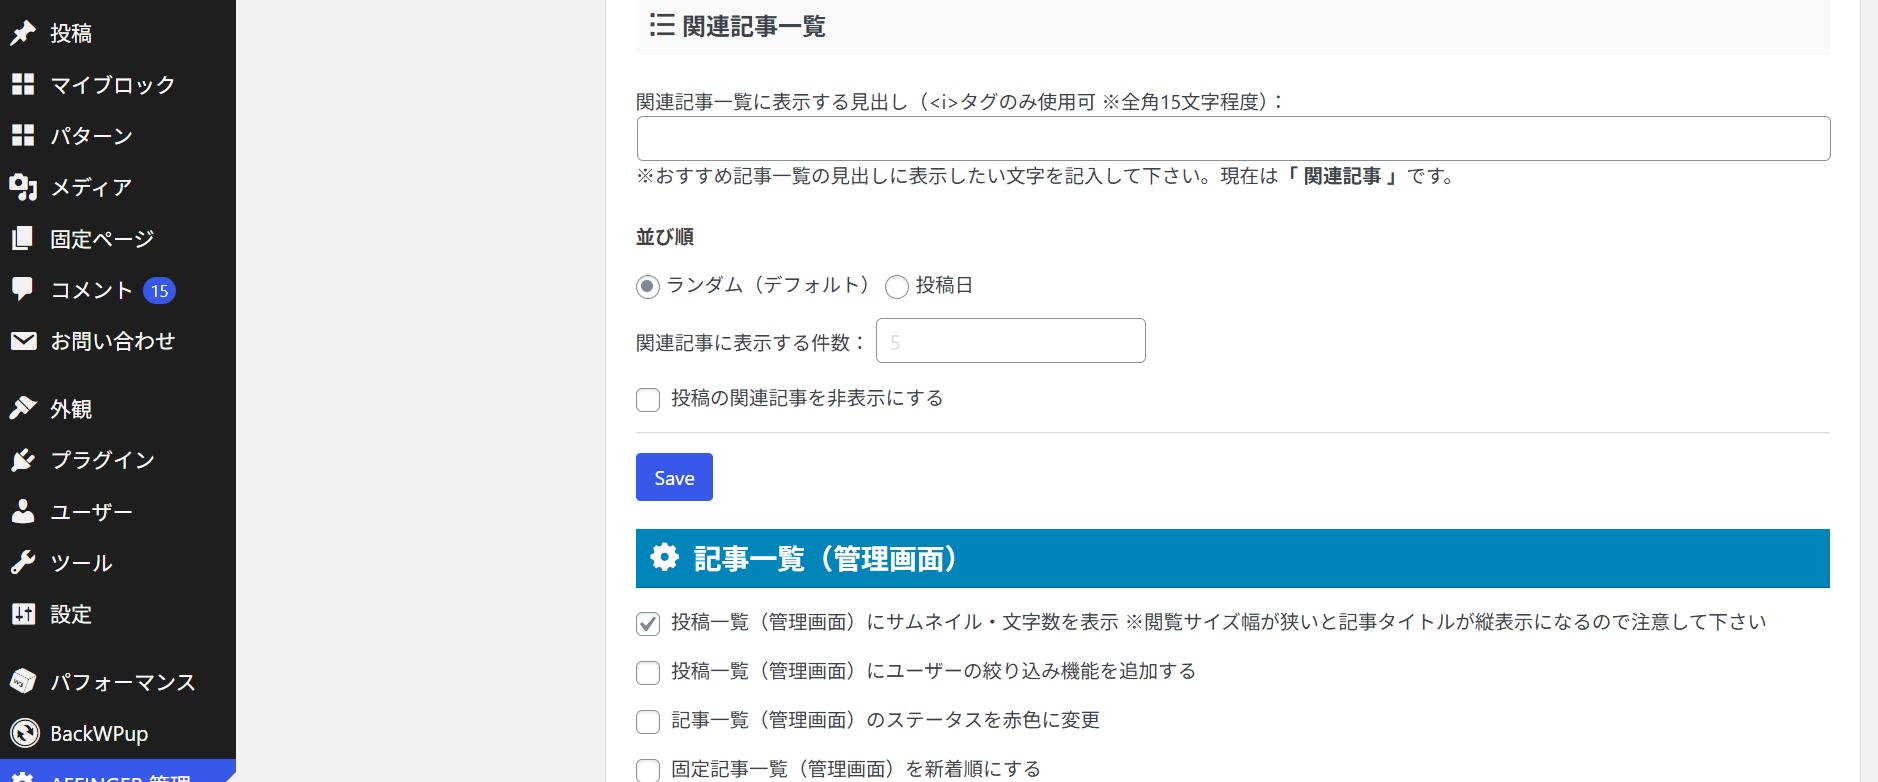Screen dimensions: 1878x782
Task: Click the マイブロック grid icon
Action: click(x=23, y=84)
